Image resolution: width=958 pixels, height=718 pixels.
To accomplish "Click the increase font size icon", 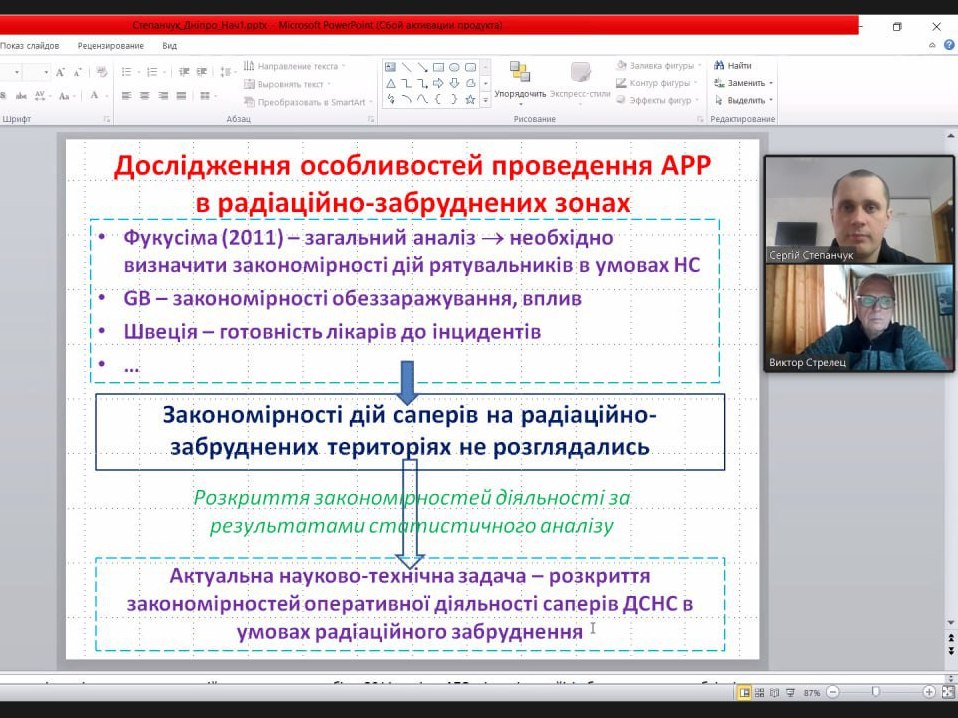I will click(x=61, y=72).
